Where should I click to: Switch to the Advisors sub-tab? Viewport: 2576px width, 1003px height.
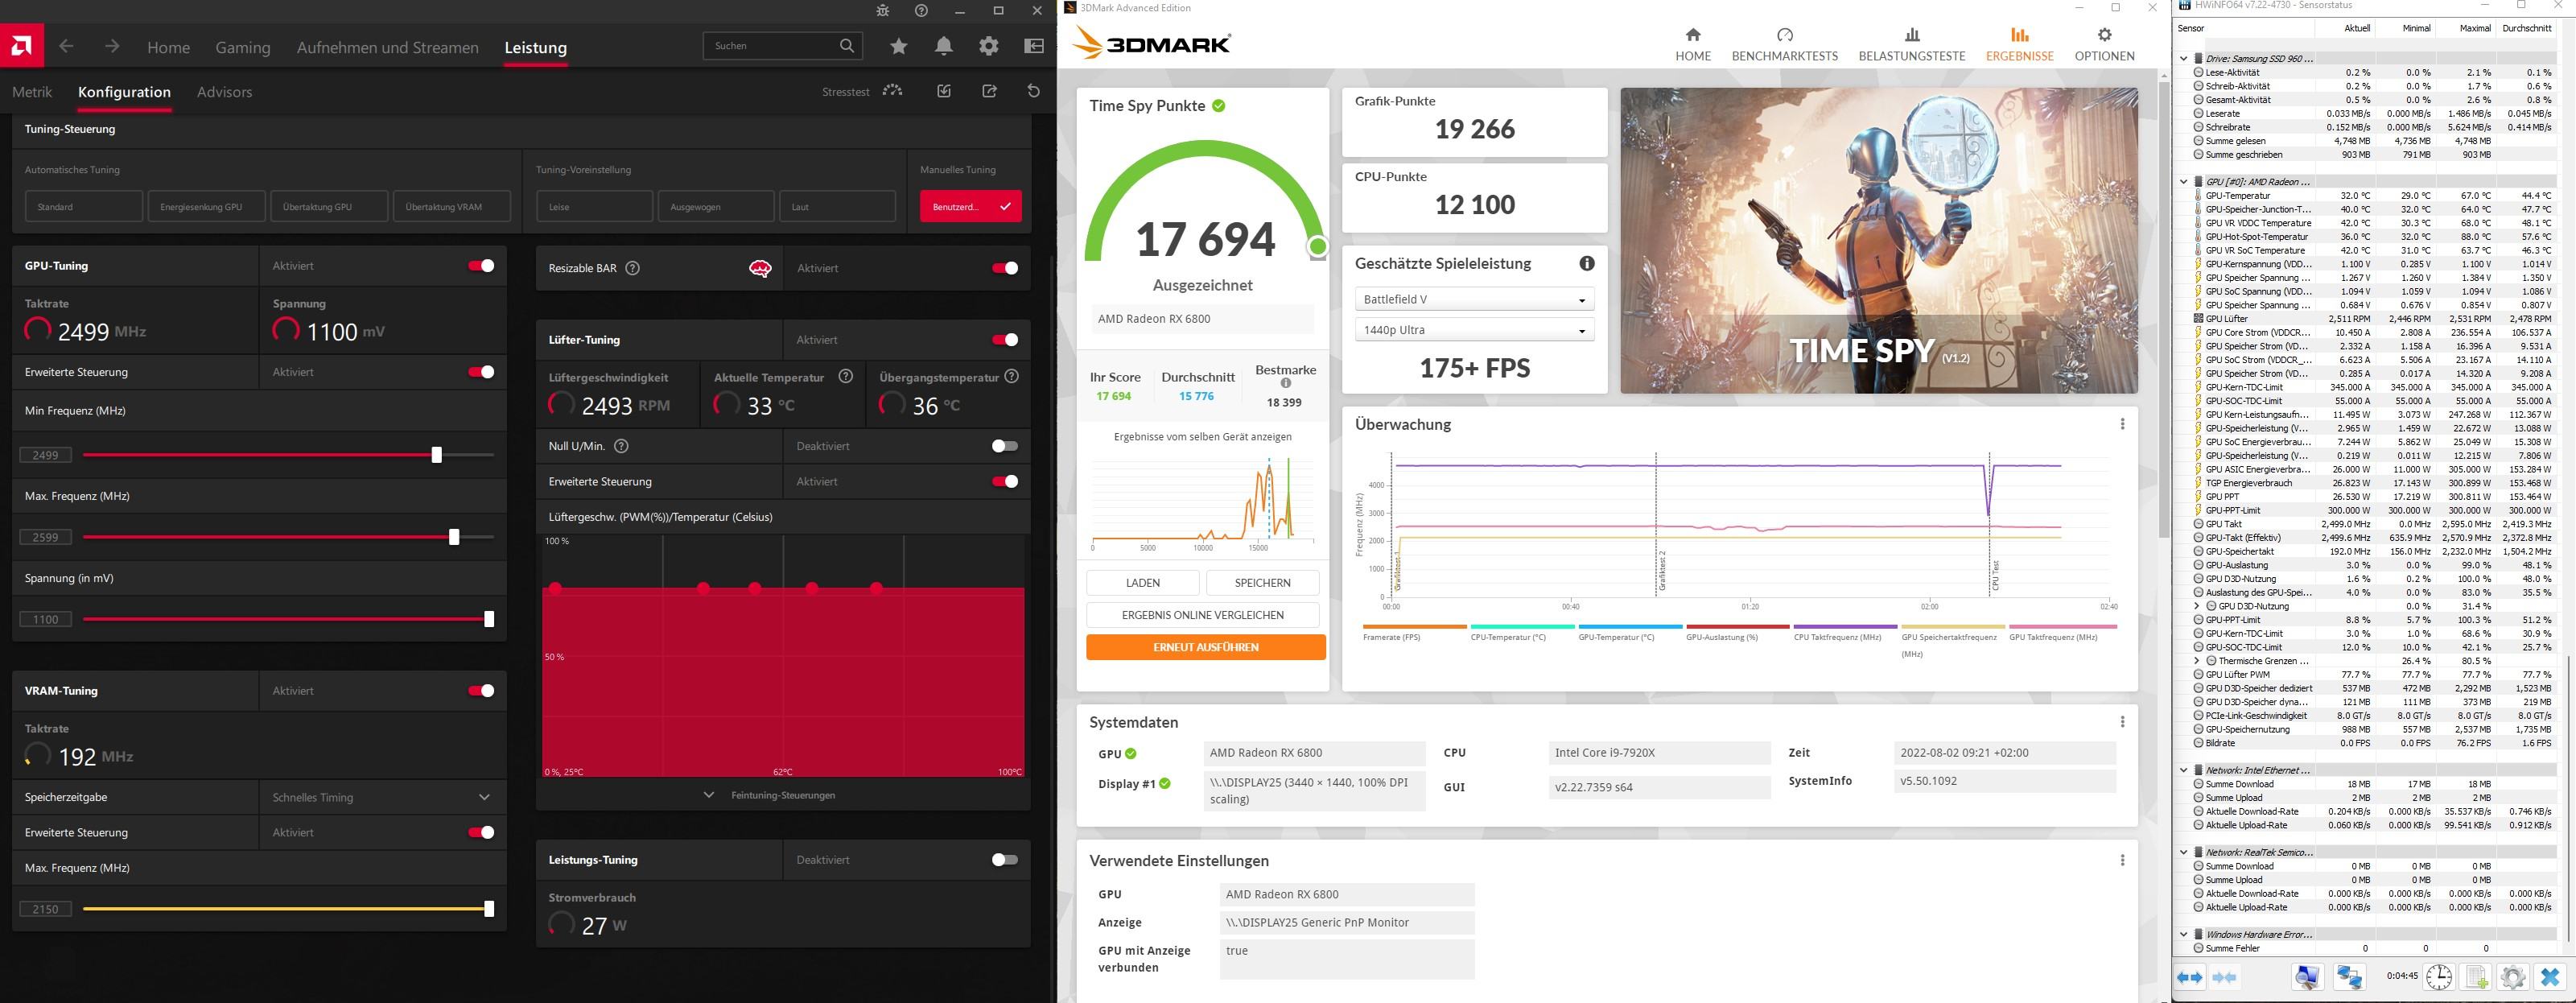point(224,92)
